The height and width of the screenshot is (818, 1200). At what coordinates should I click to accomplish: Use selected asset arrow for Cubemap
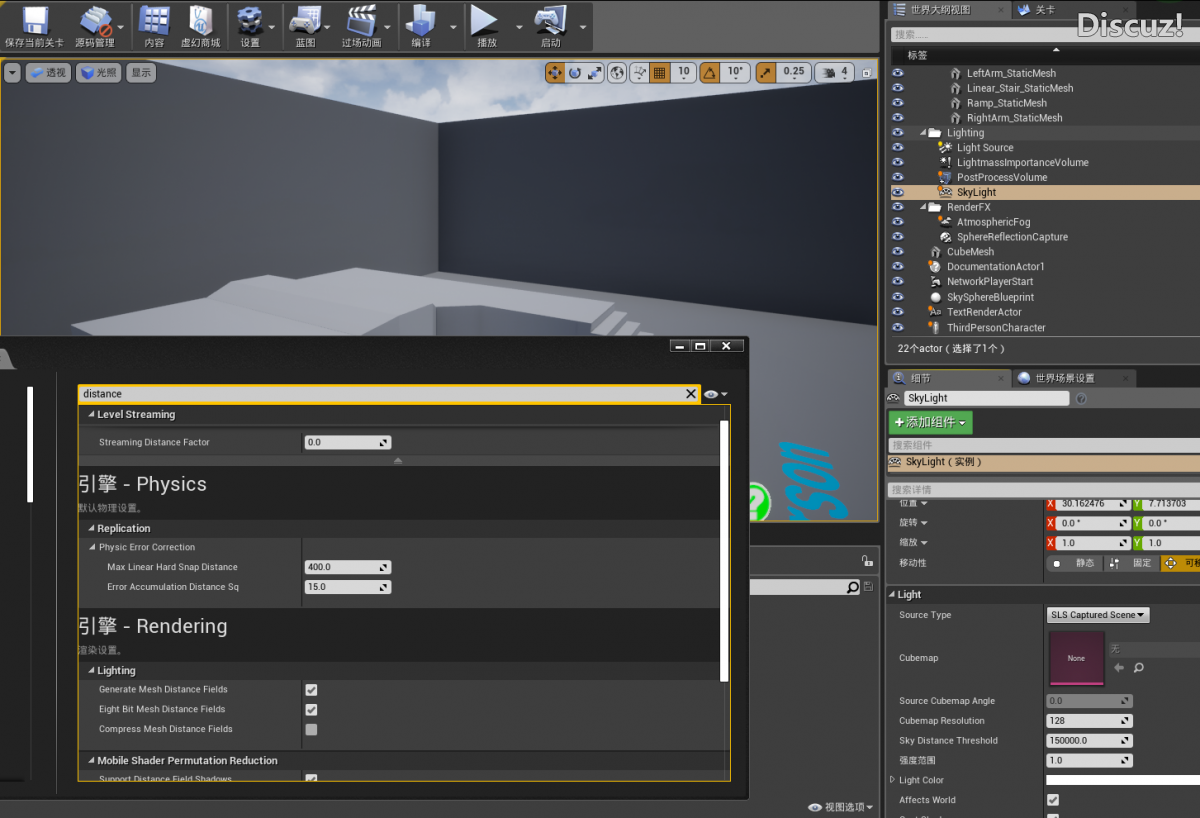point(1119,667)
